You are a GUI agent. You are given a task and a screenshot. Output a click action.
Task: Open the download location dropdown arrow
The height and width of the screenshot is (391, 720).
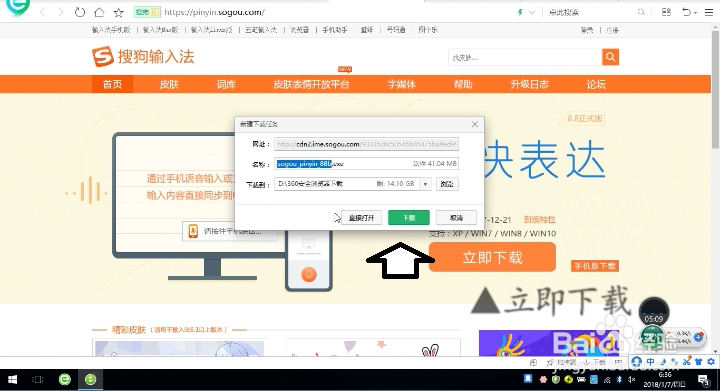[426, 184]
